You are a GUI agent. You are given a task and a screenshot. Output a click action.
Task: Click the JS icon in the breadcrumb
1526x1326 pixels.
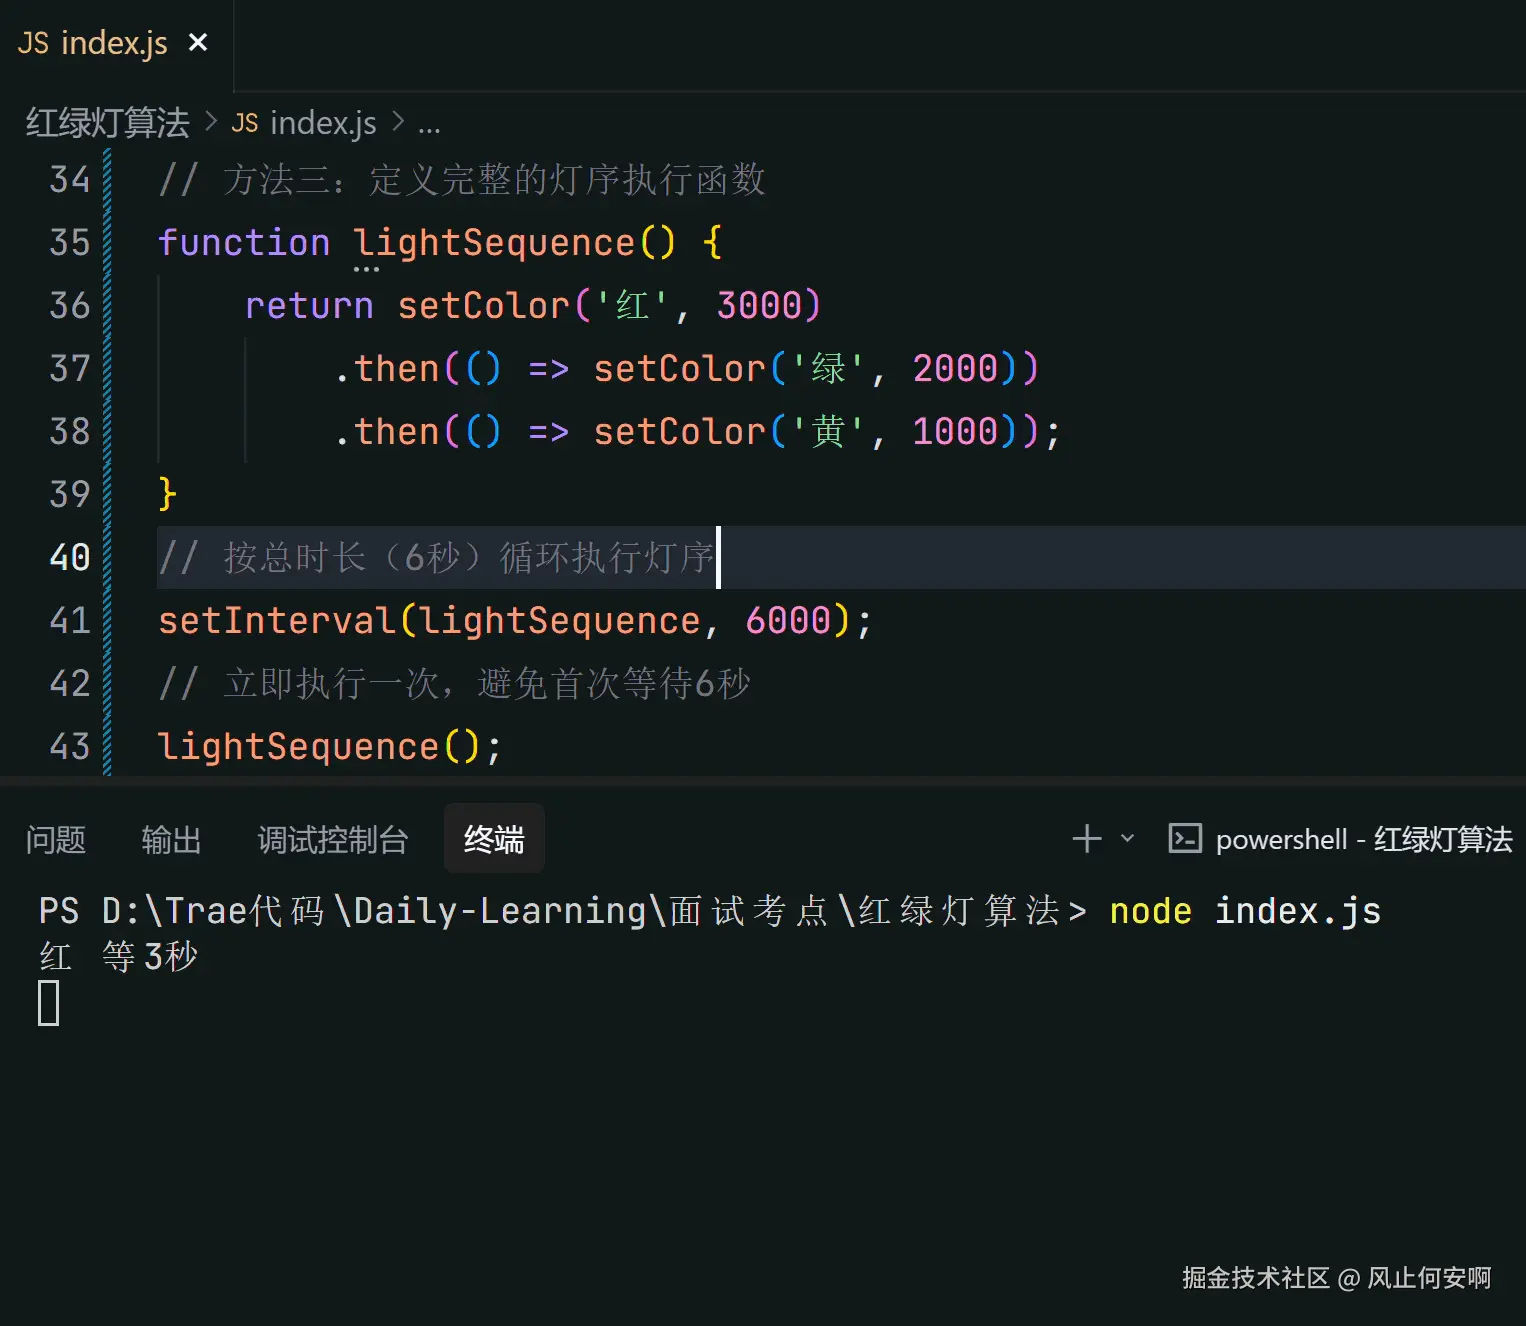pyautogui.click(x=245, y=123)
